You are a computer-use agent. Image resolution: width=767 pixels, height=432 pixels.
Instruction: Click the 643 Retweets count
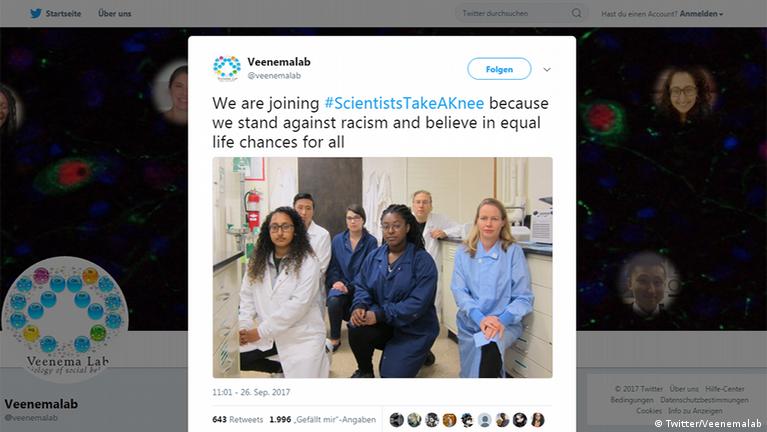237,420
